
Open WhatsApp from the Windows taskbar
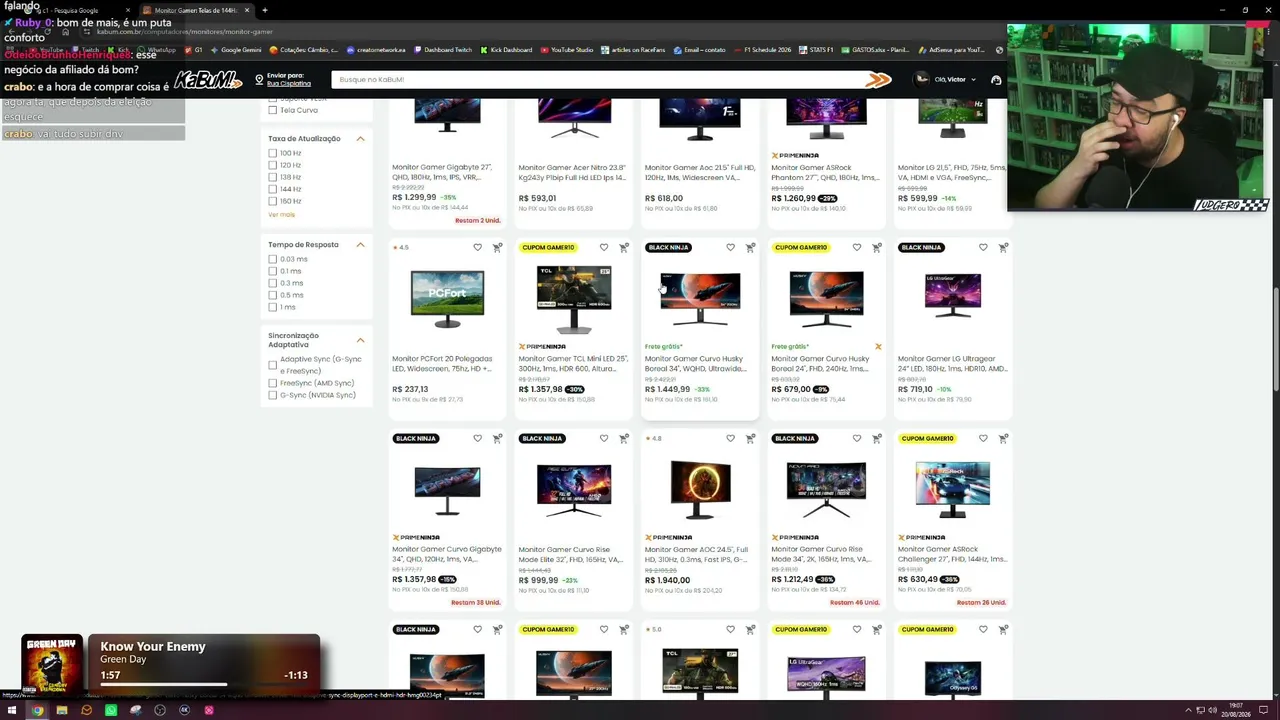pos(111,710)
